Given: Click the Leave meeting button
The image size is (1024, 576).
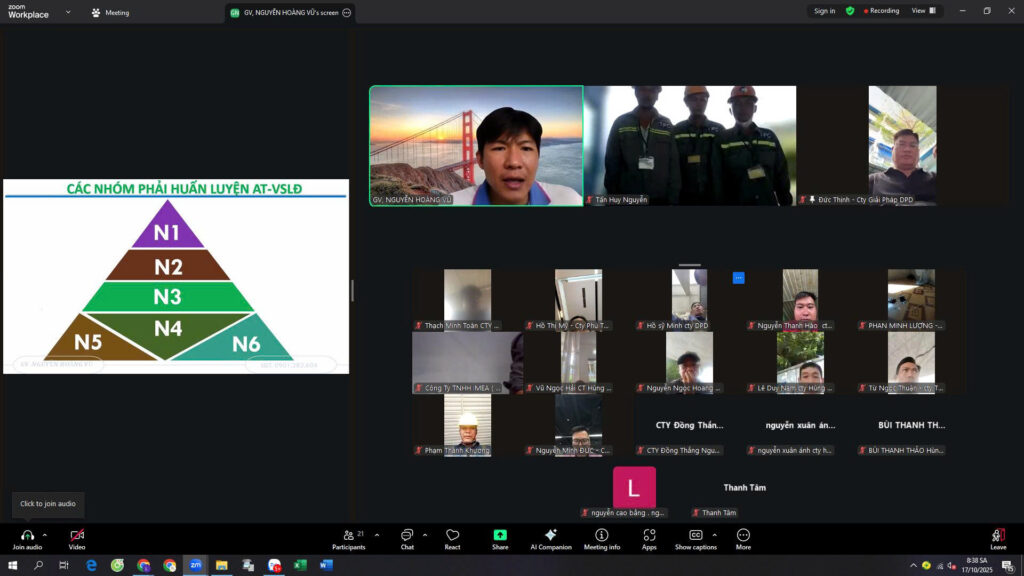Looking at the screenshot, I should (x=998, y=537).
